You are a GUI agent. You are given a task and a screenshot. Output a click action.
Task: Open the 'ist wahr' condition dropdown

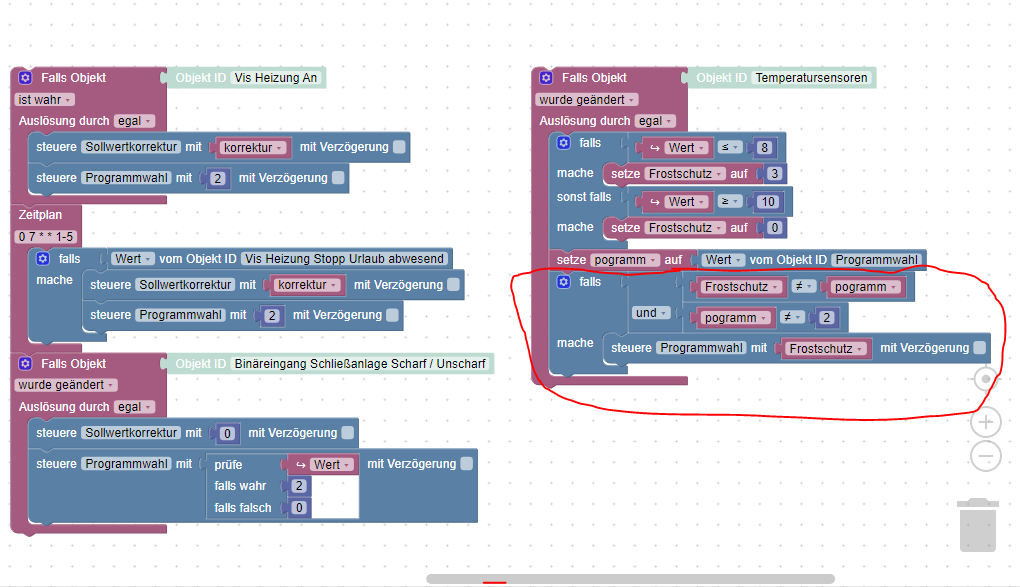tap(45, 100)
